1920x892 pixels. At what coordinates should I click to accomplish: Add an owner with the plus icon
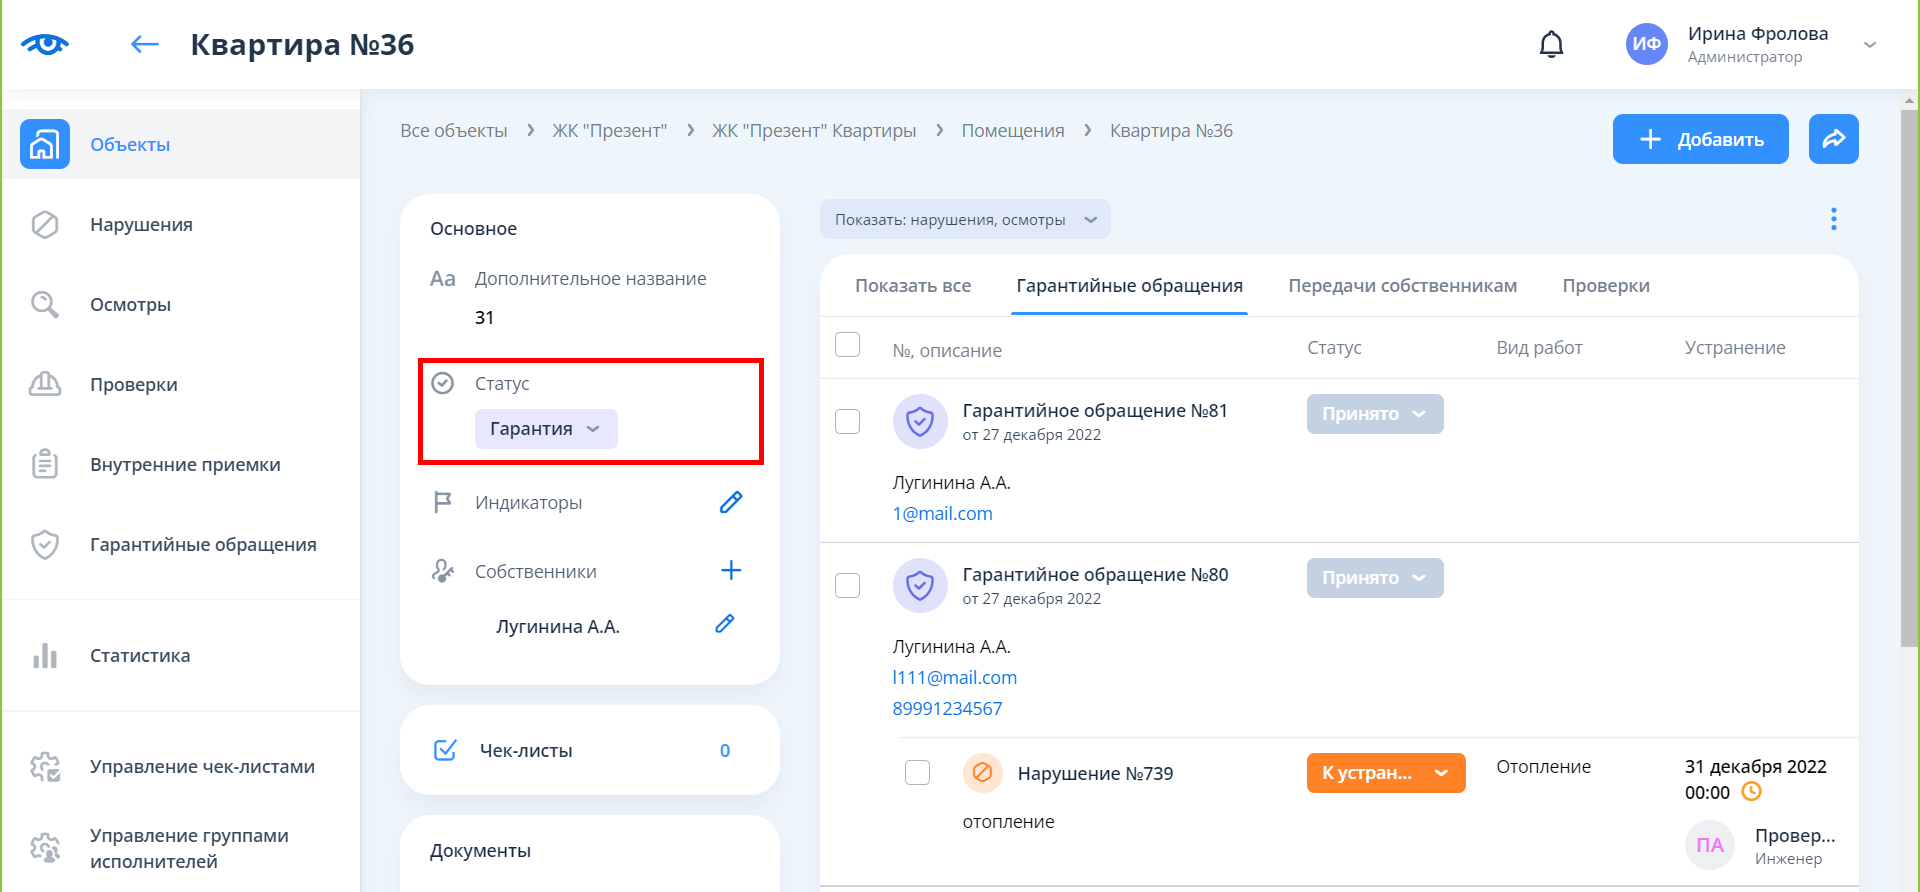click(731, 570)
